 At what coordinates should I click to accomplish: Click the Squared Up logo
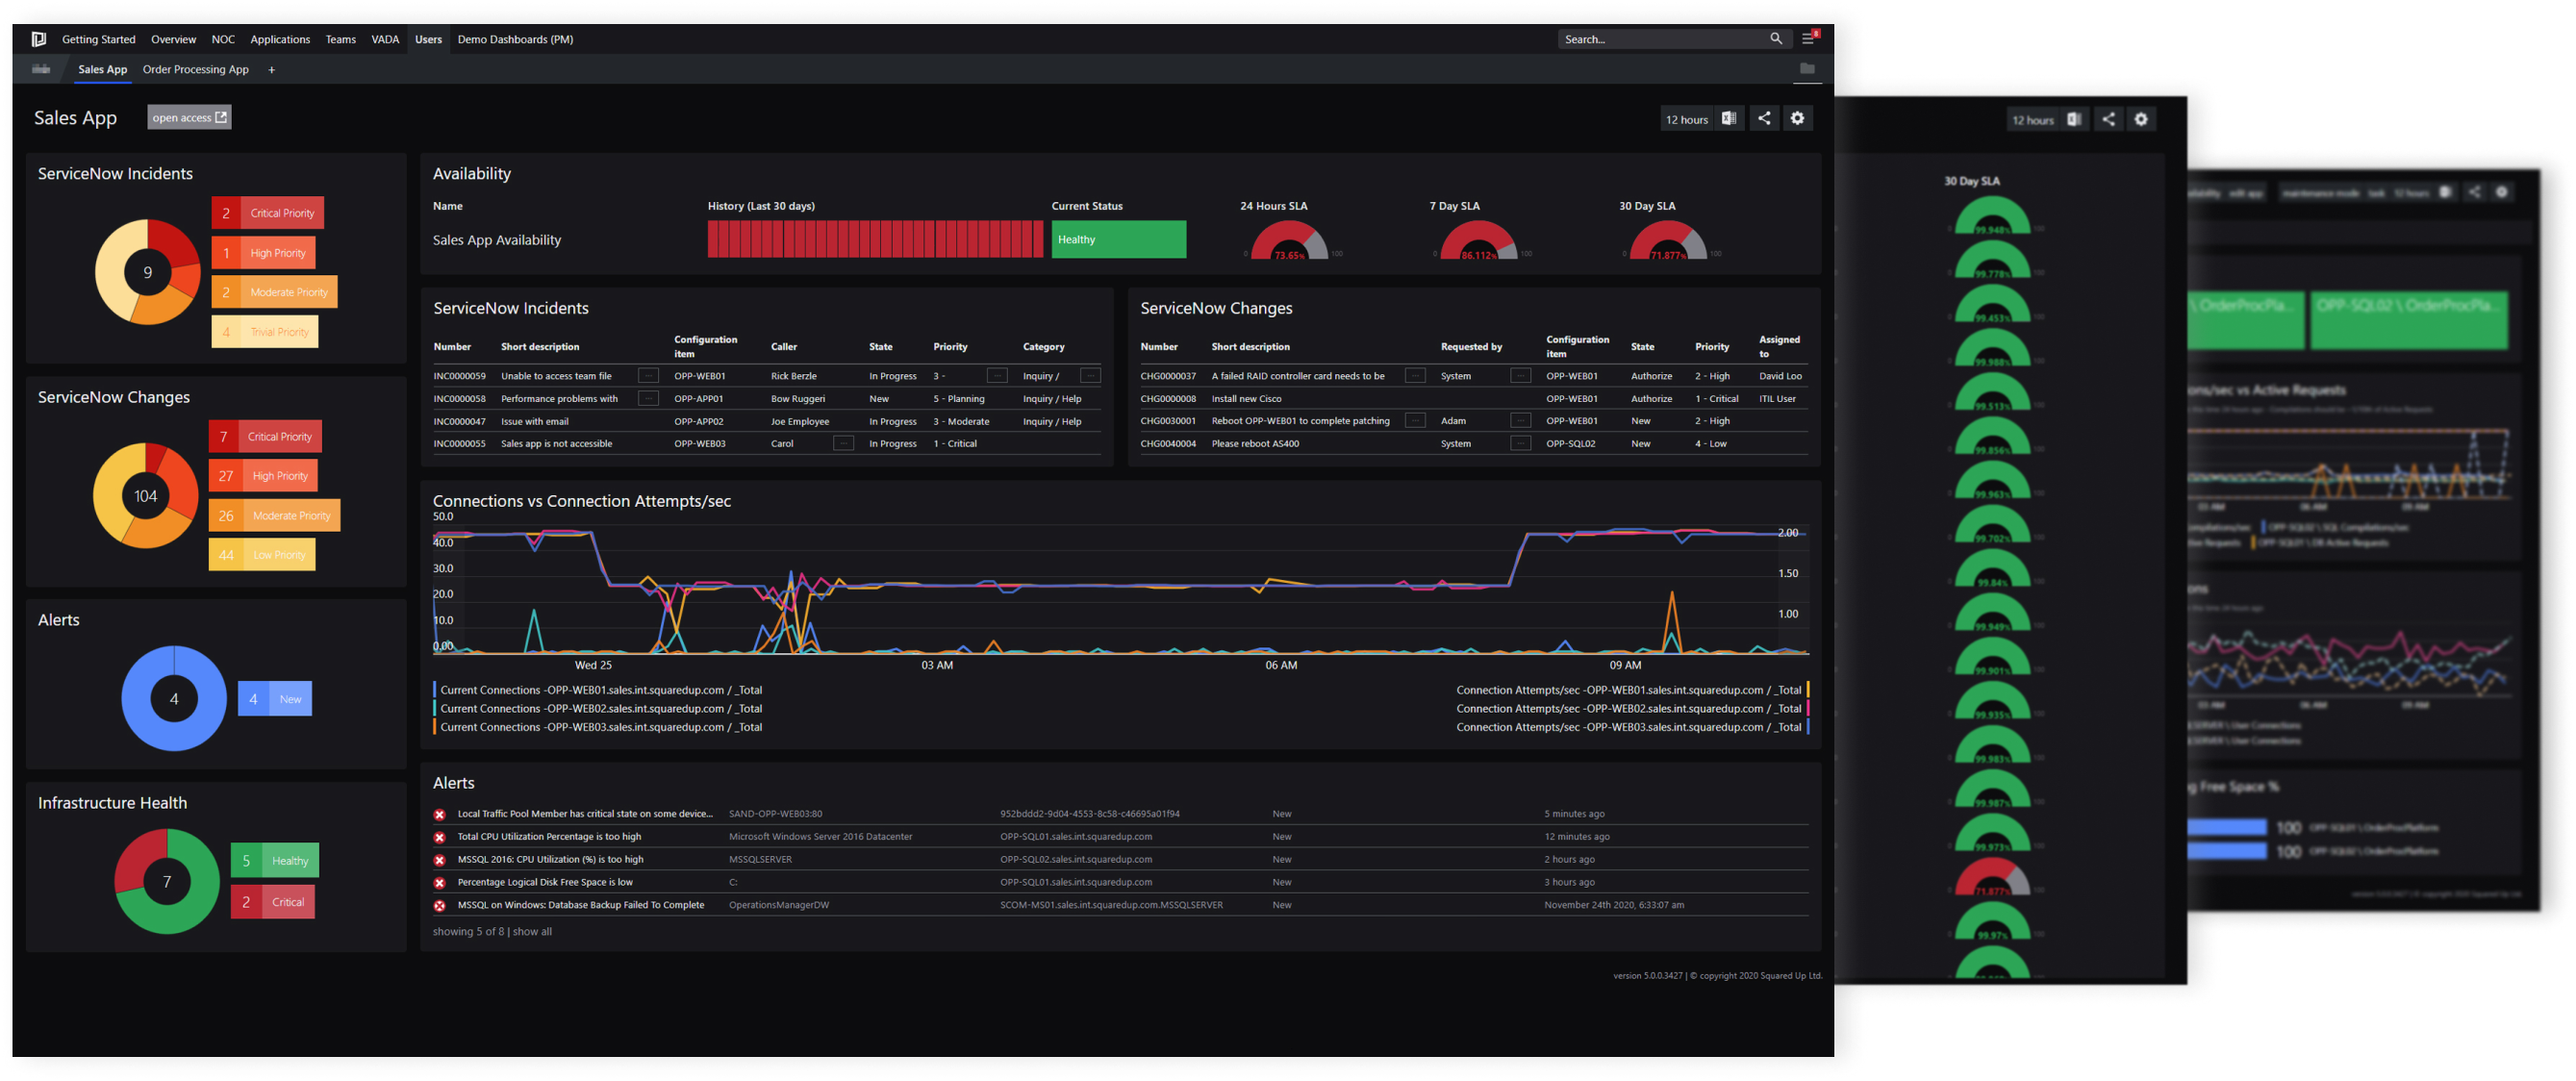[x=38, y=38]
